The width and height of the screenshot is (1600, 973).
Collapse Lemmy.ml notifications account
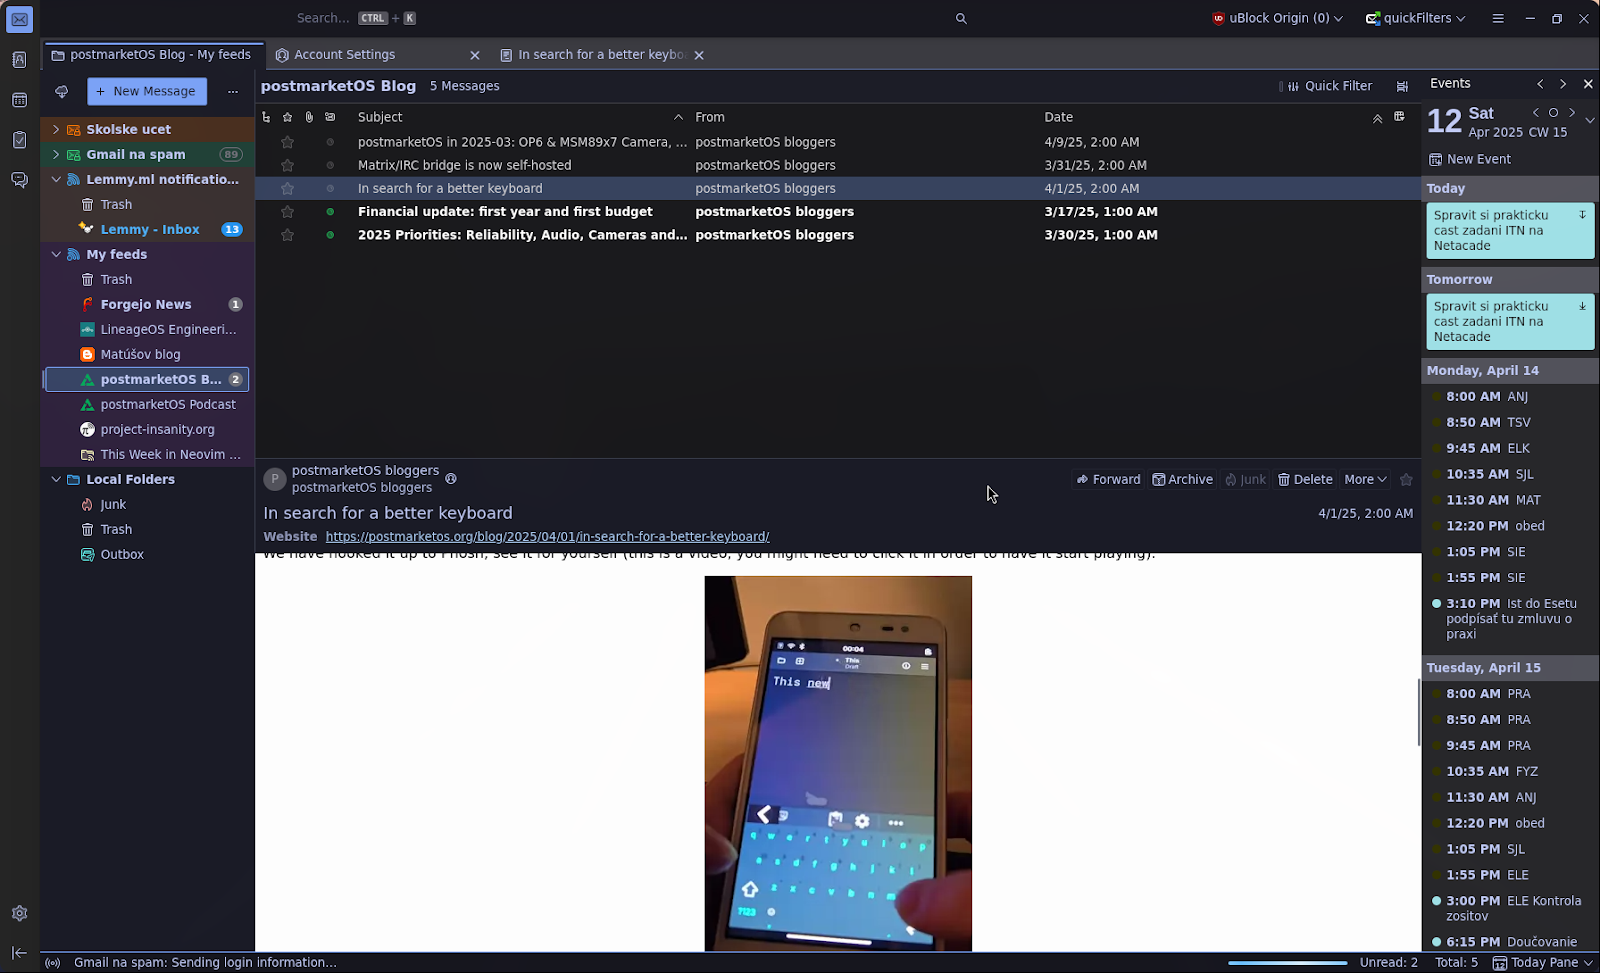click(56, 179)
